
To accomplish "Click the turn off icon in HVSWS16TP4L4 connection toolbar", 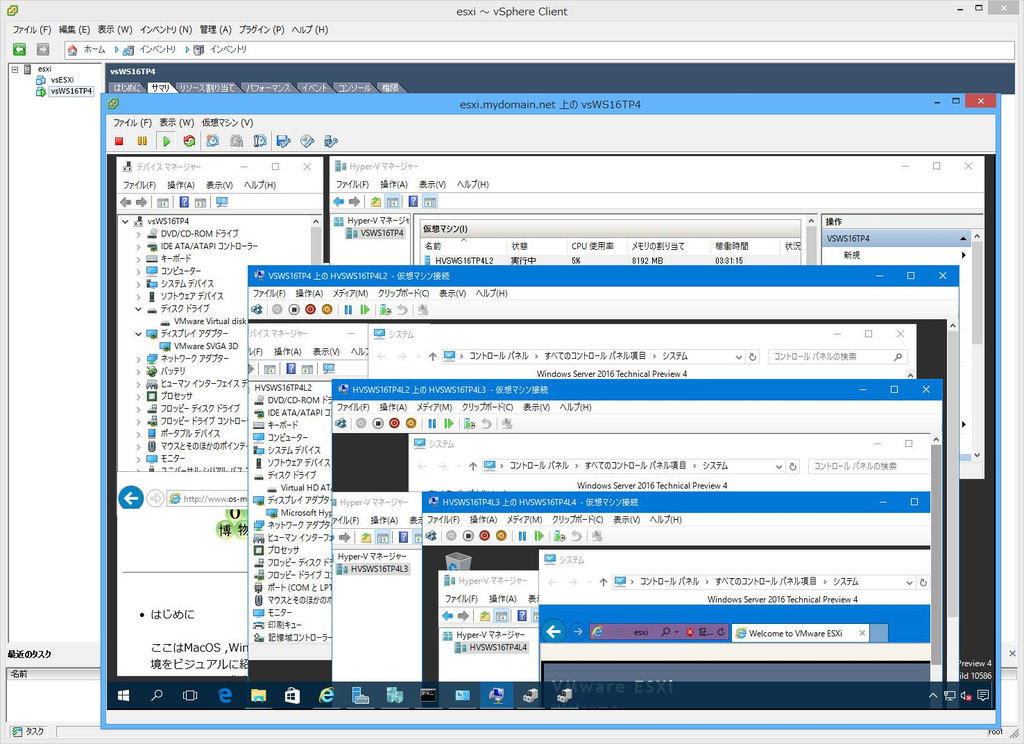I will pos(468,536).
